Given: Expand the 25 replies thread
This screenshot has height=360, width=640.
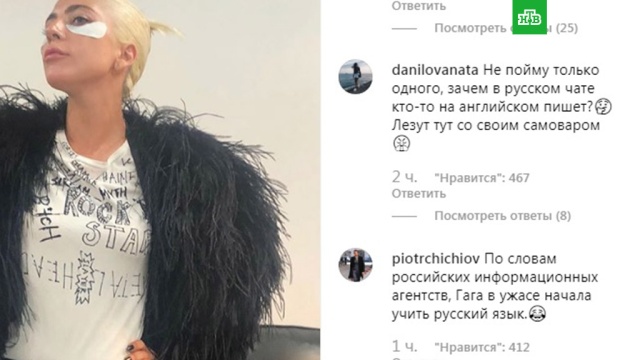Looking at the screenshot, I should (506, 28).
